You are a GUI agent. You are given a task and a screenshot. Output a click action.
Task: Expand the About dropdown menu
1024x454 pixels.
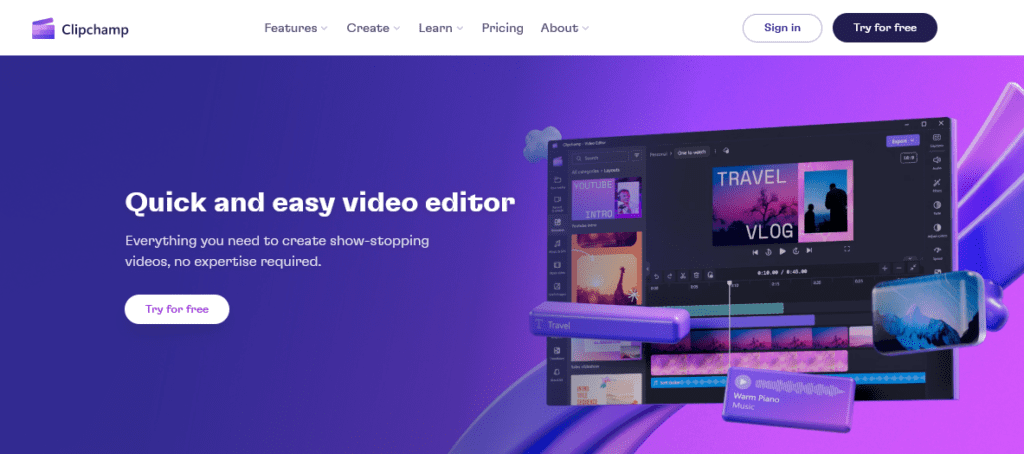(564, 28)
